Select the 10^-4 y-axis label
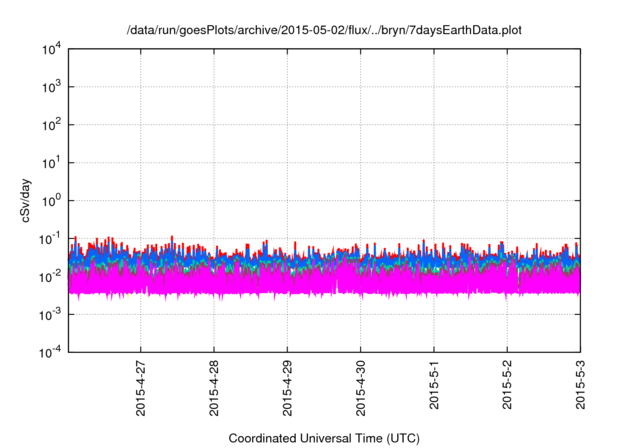Image resolution: width=640 pixels, height=448 pixels. [x=50, y=352]
